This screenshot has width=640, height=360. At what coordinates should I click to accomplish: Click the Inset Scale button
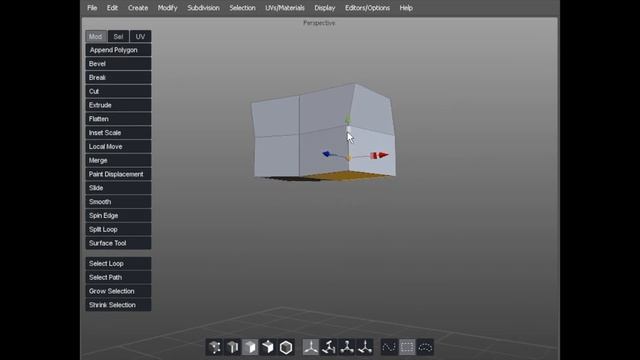(118, 133)
